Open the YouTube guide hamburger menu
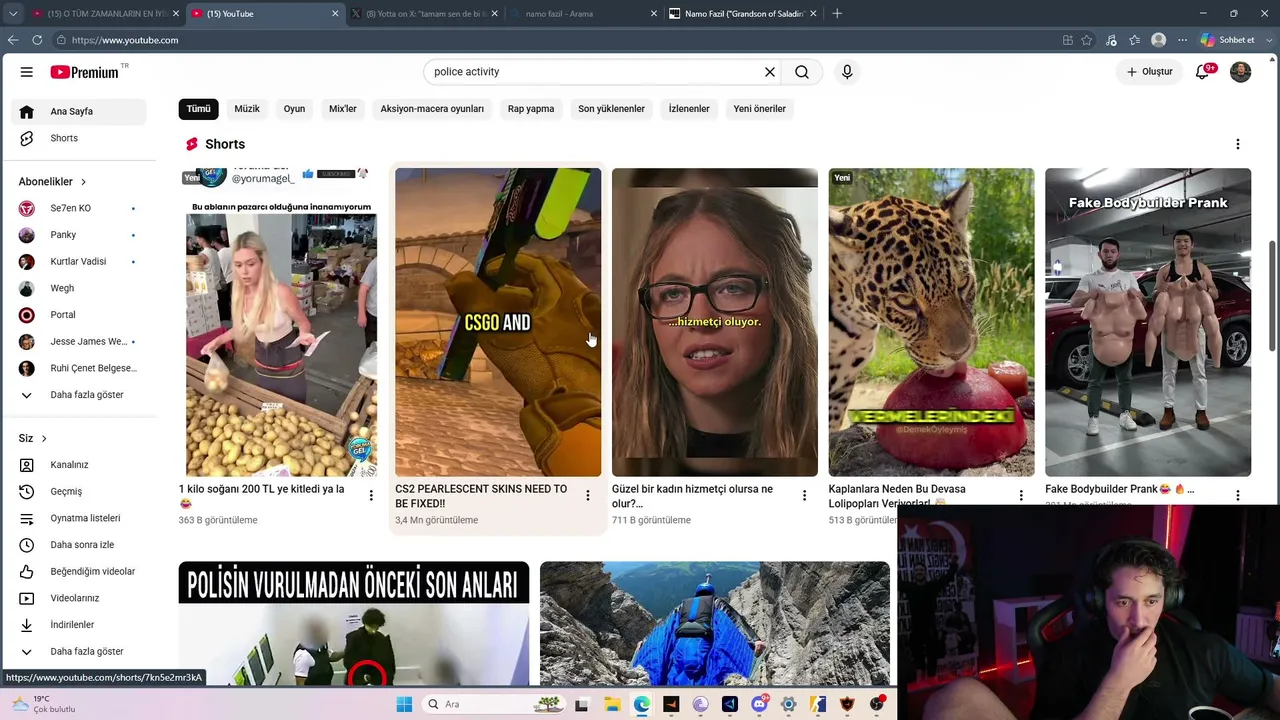Screen dimensions: 1280x720 click(x=27, y=72)
